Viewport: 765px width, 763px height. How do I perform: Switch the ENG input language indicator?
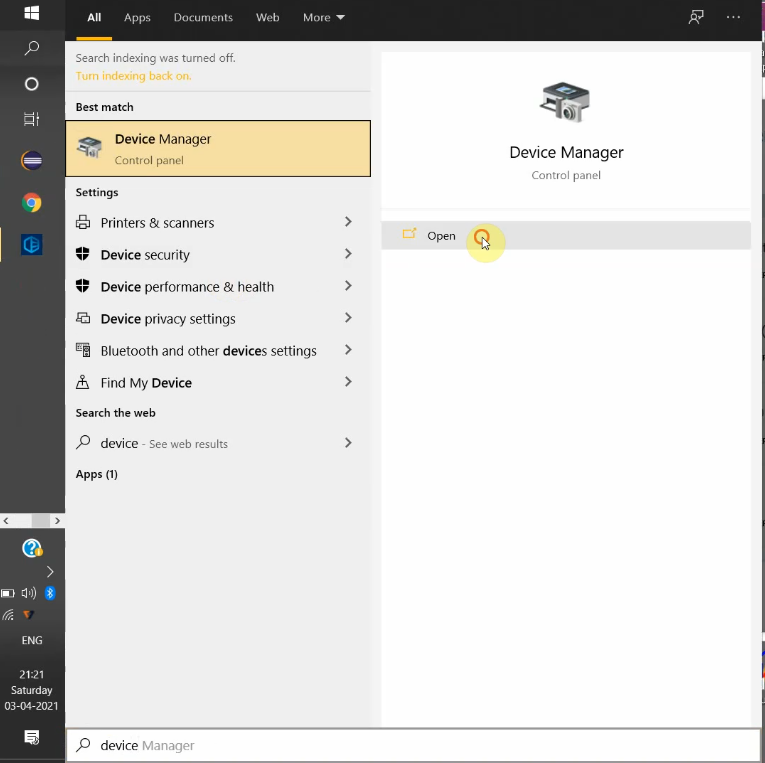(32, 640)
